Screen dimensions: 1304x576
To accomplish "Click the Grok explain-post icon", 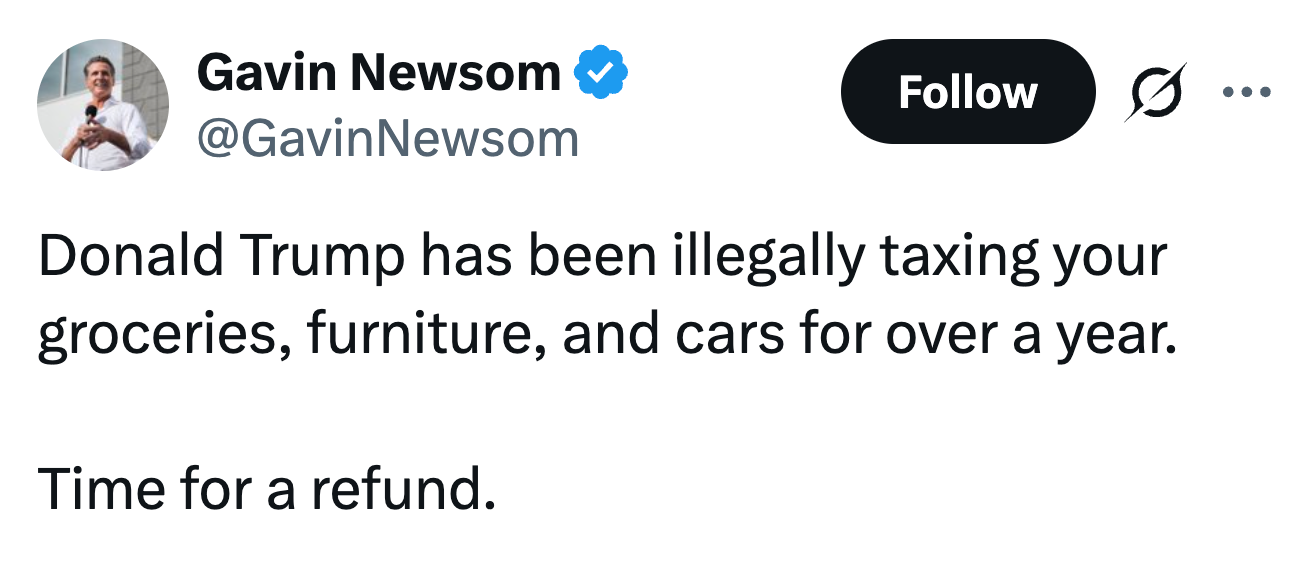I will [x=1154, y=92].
